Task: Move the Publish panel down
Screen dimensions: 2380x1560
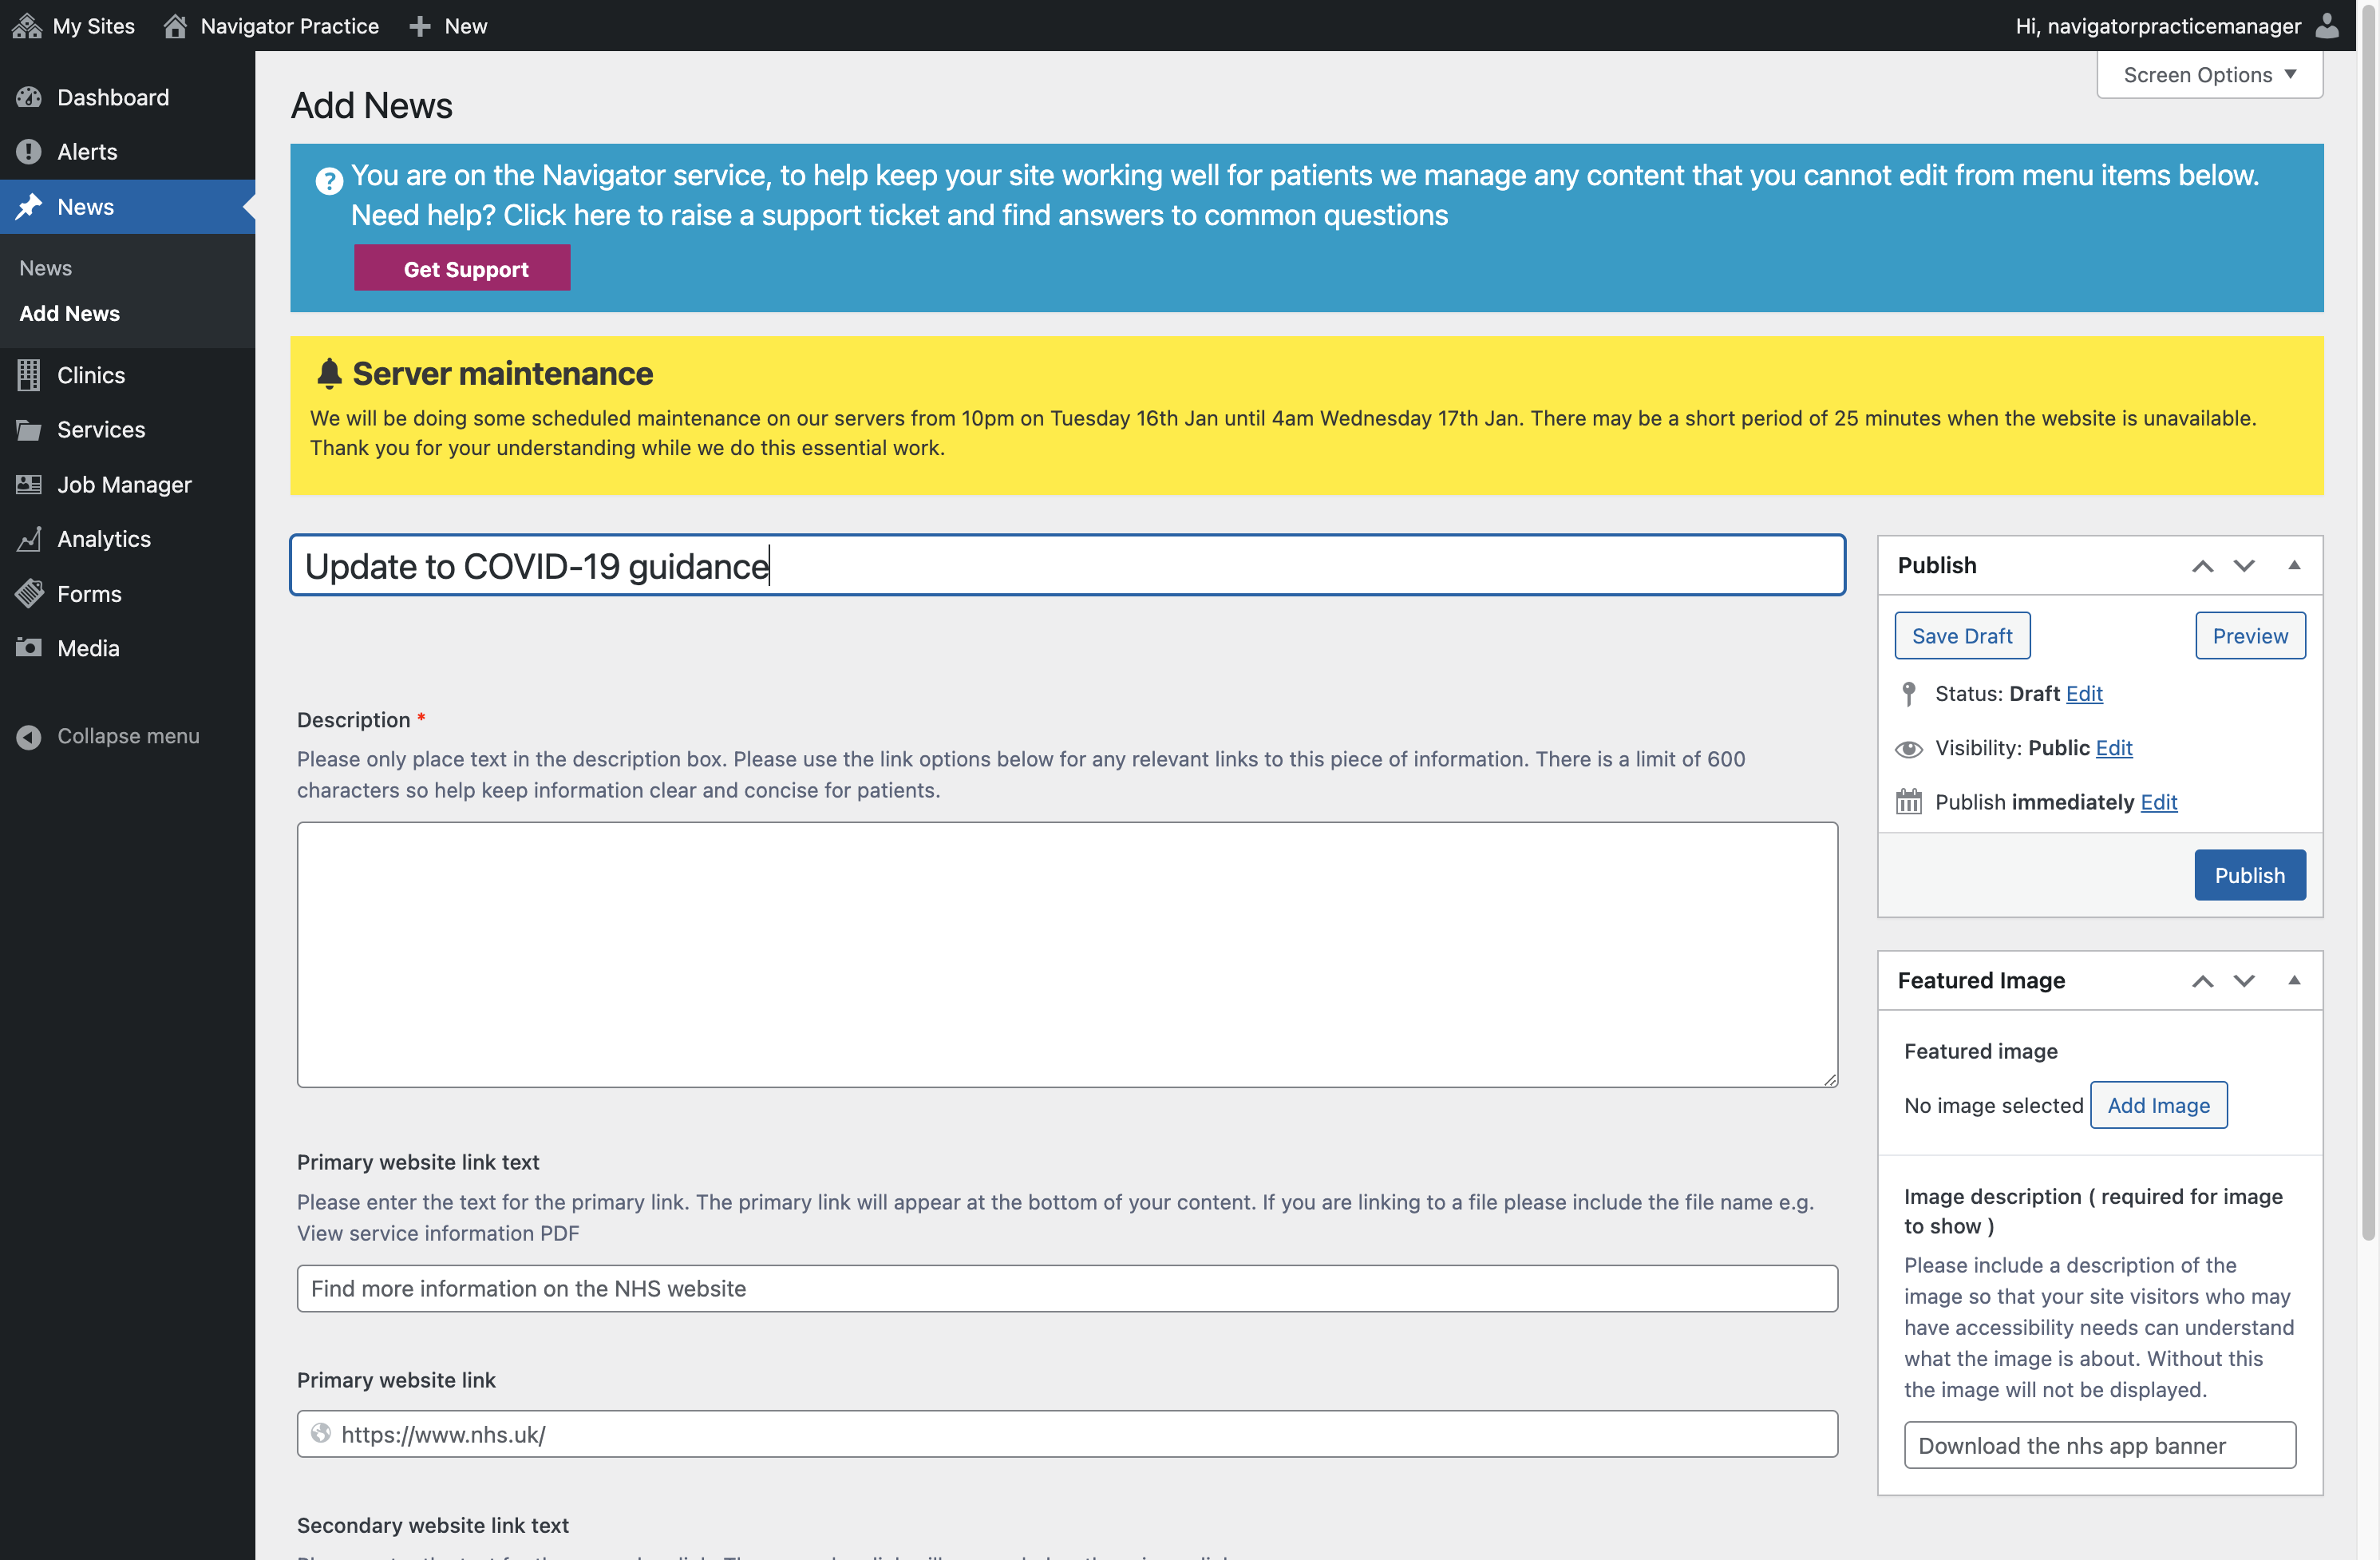Action: (2244, 566)
